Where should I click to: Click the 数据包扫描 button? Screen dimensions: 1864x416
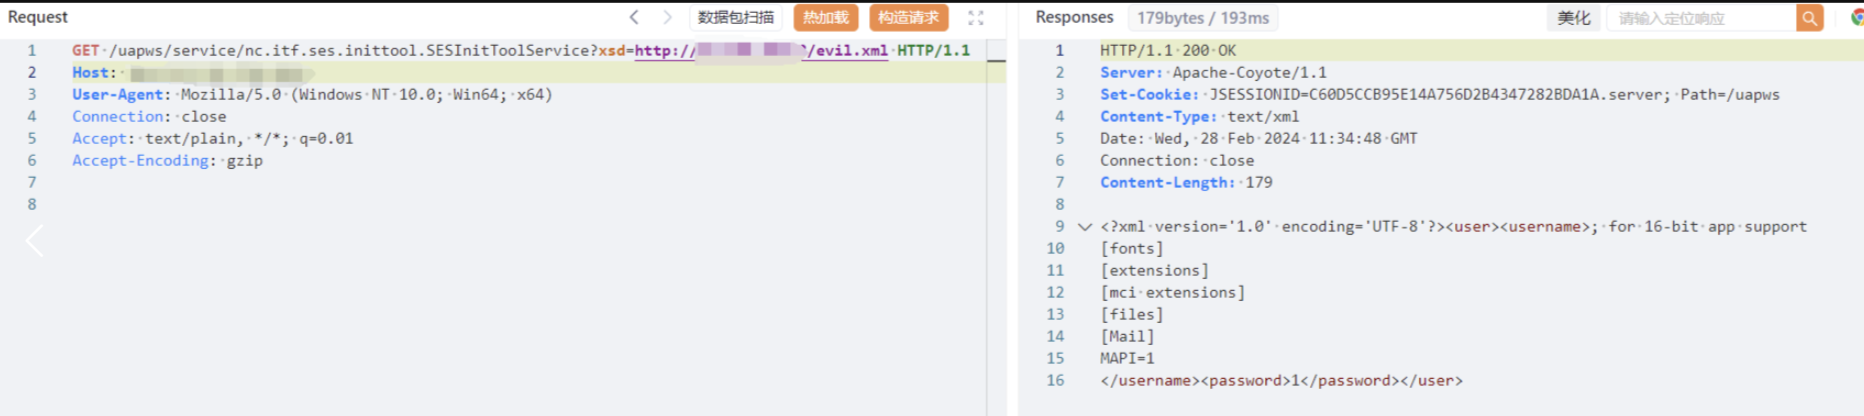pyautogui.click(x=736, y=17)
